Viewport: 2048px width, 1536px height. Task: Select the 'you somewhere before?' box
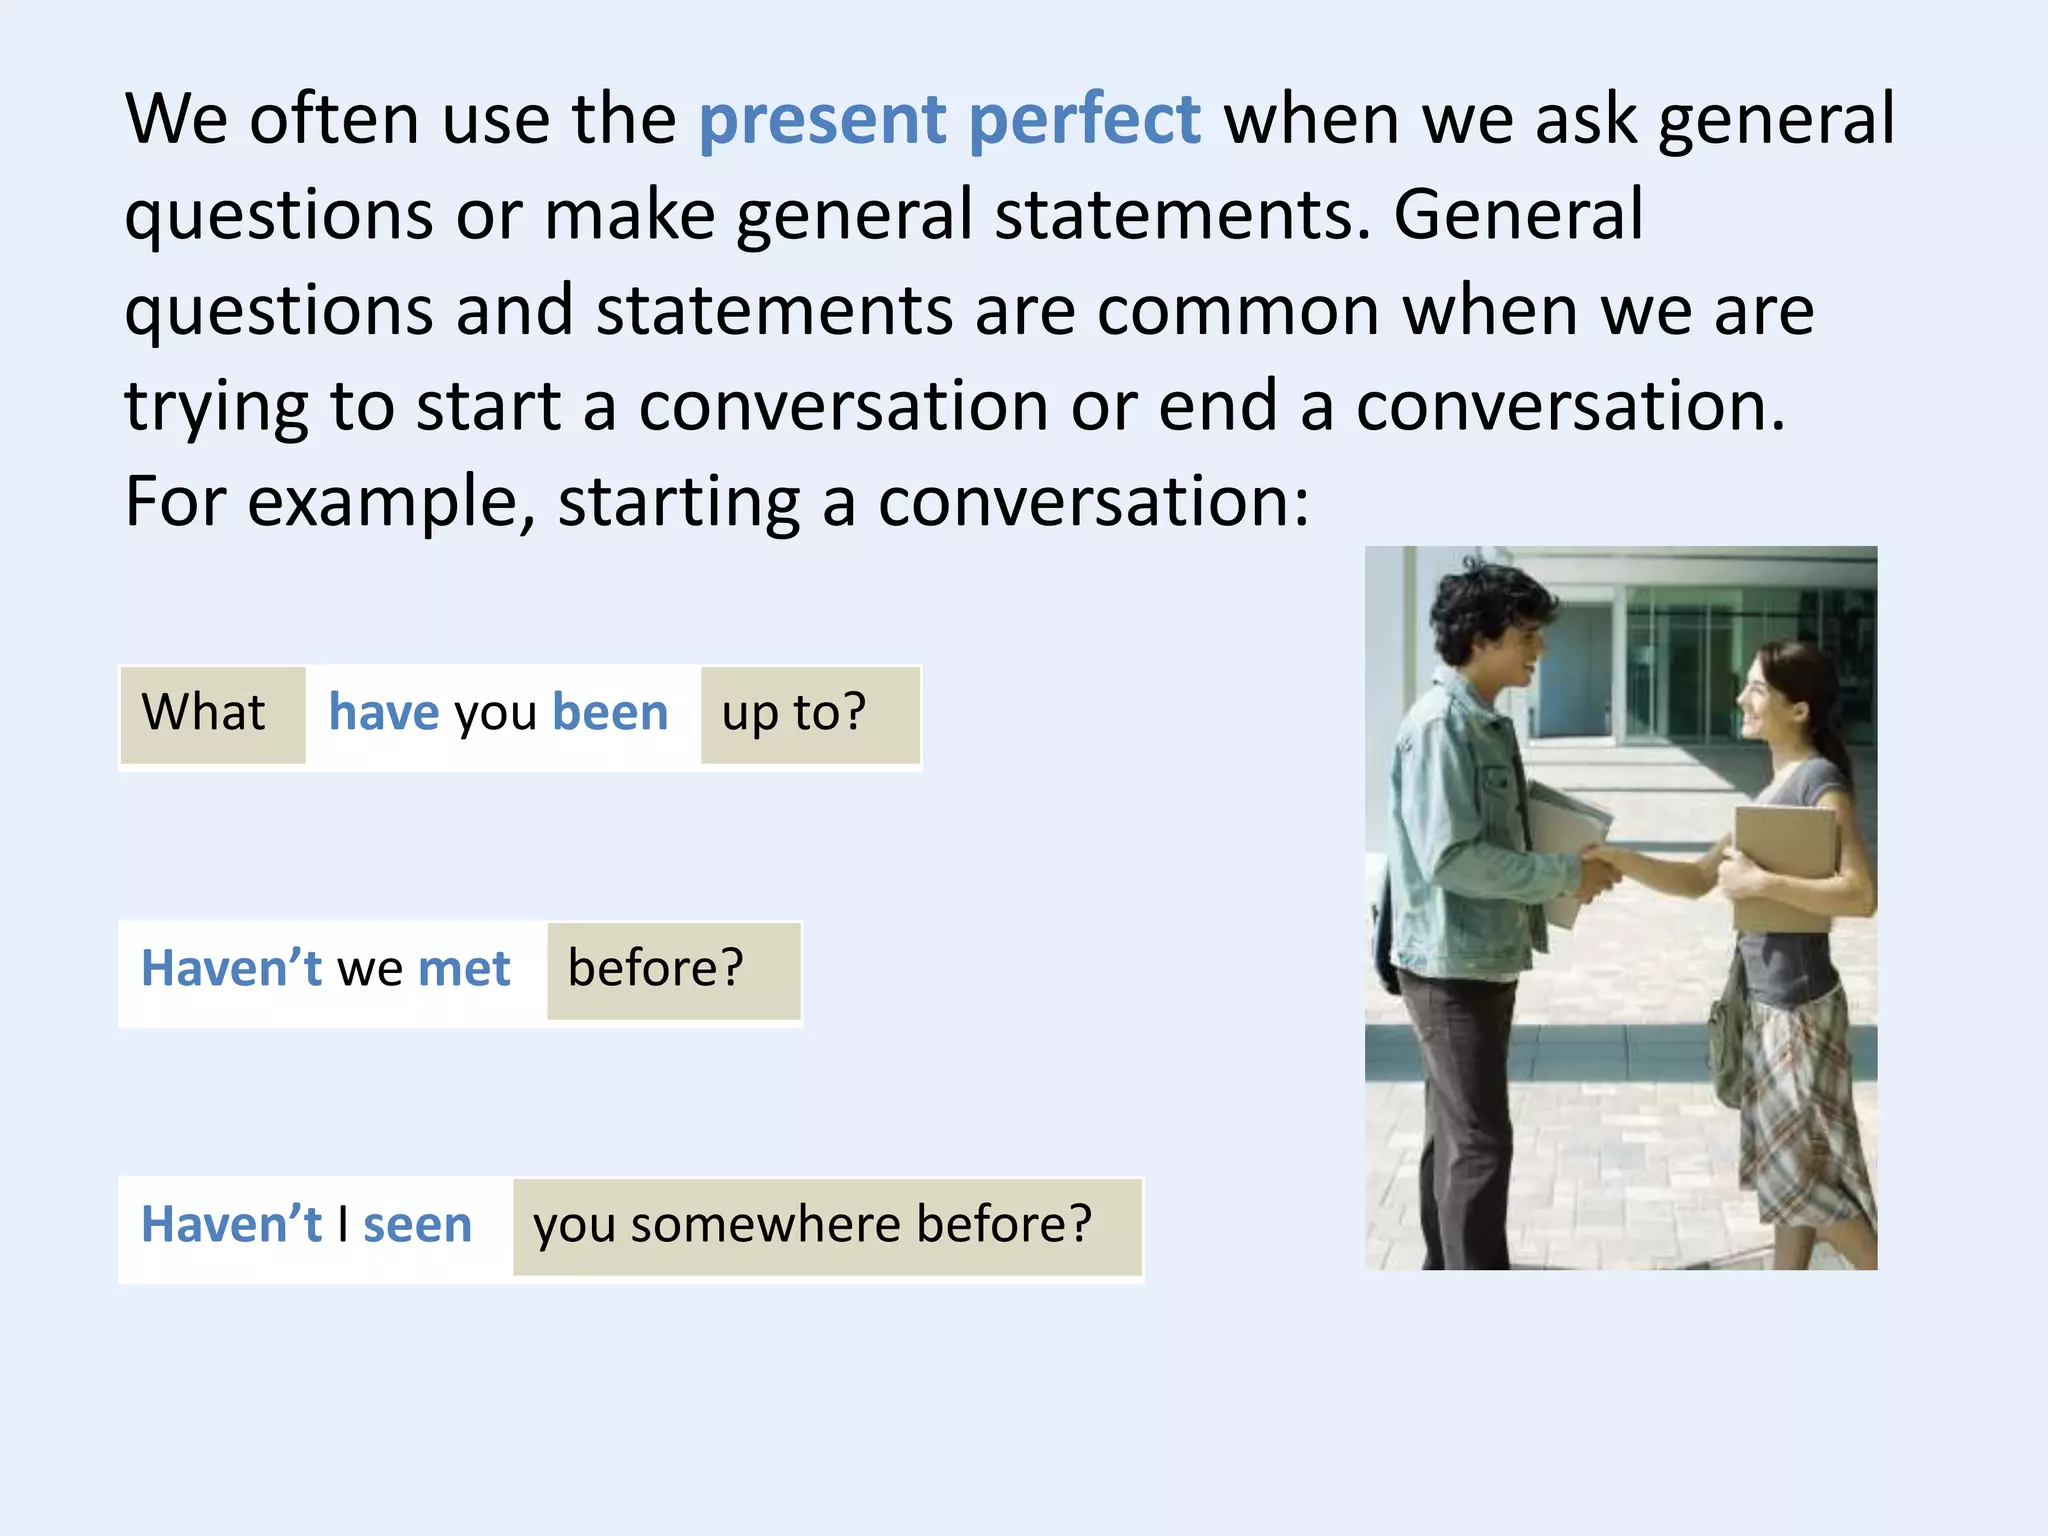pyautogui.click(x=826, y=1226)
